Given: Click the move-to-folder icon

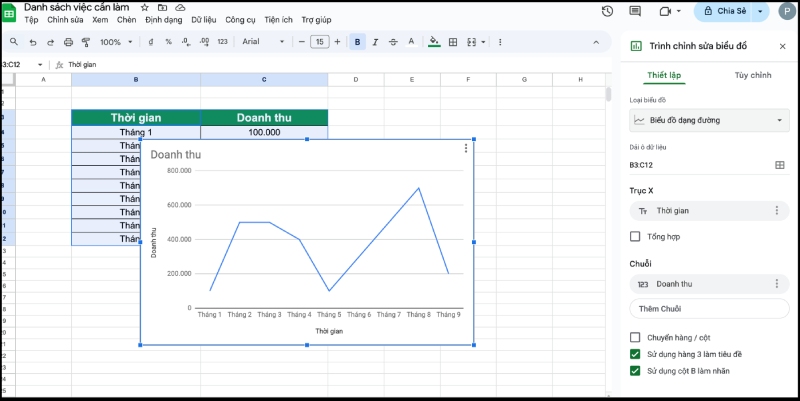Looking at the screenshot, I should point(162,8).
